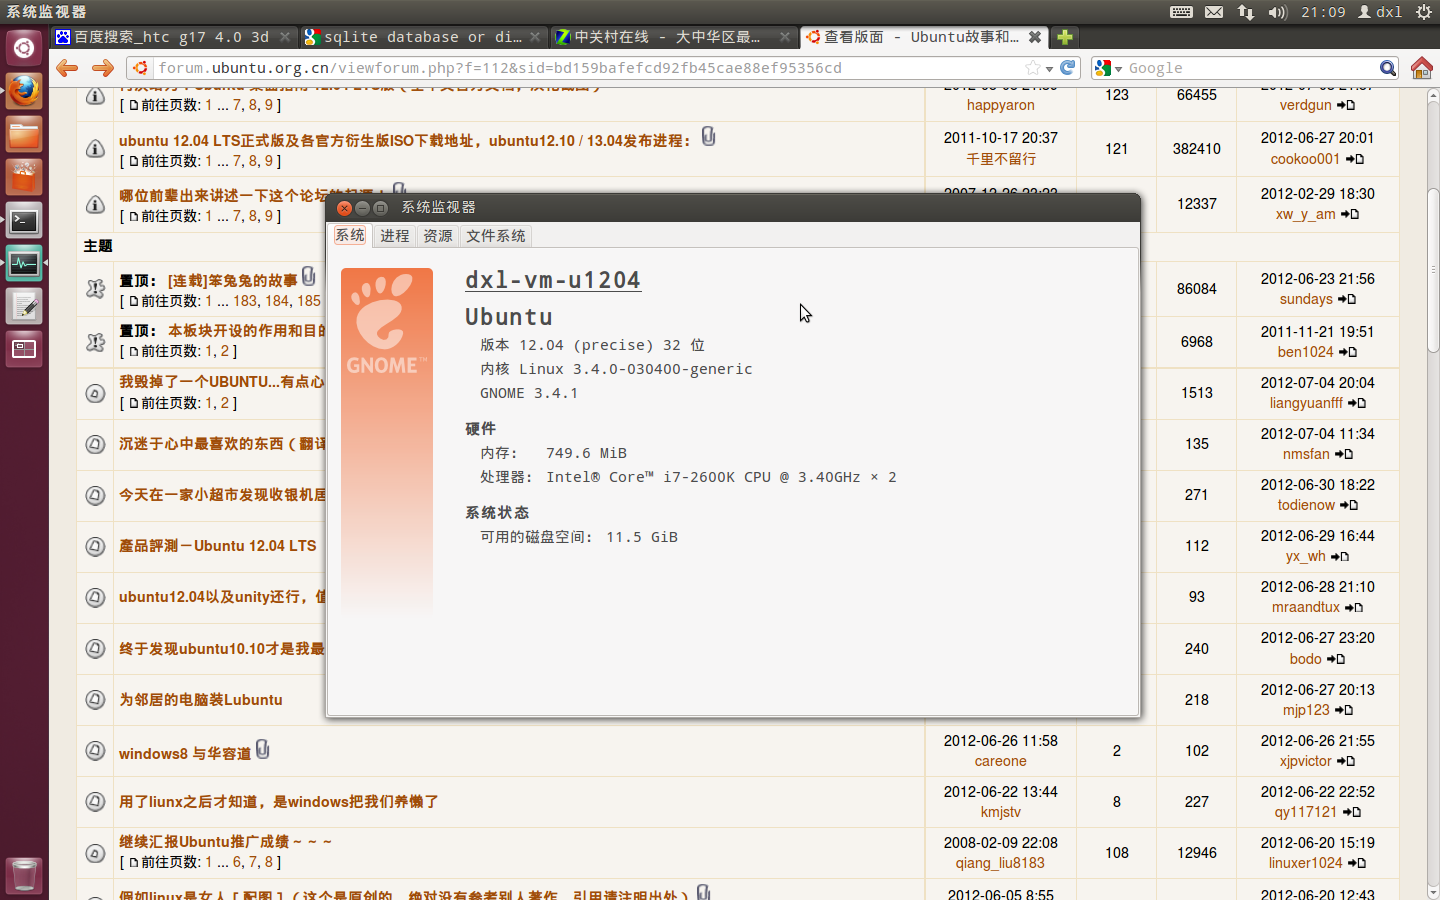1440x900 pixels.
Task: Close the 查看版面 Ubuntu tab
Action: point(1035,37)
